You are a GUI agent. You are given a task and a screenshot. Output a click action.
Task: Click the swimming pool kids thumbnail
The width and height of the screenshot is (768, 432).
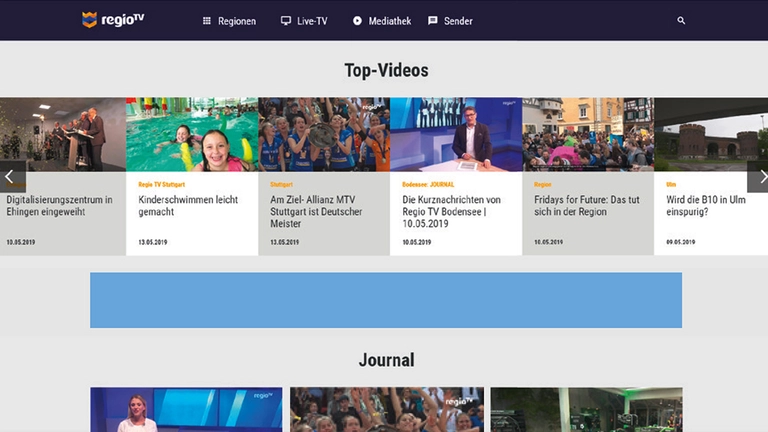click(x=192, y=134)
